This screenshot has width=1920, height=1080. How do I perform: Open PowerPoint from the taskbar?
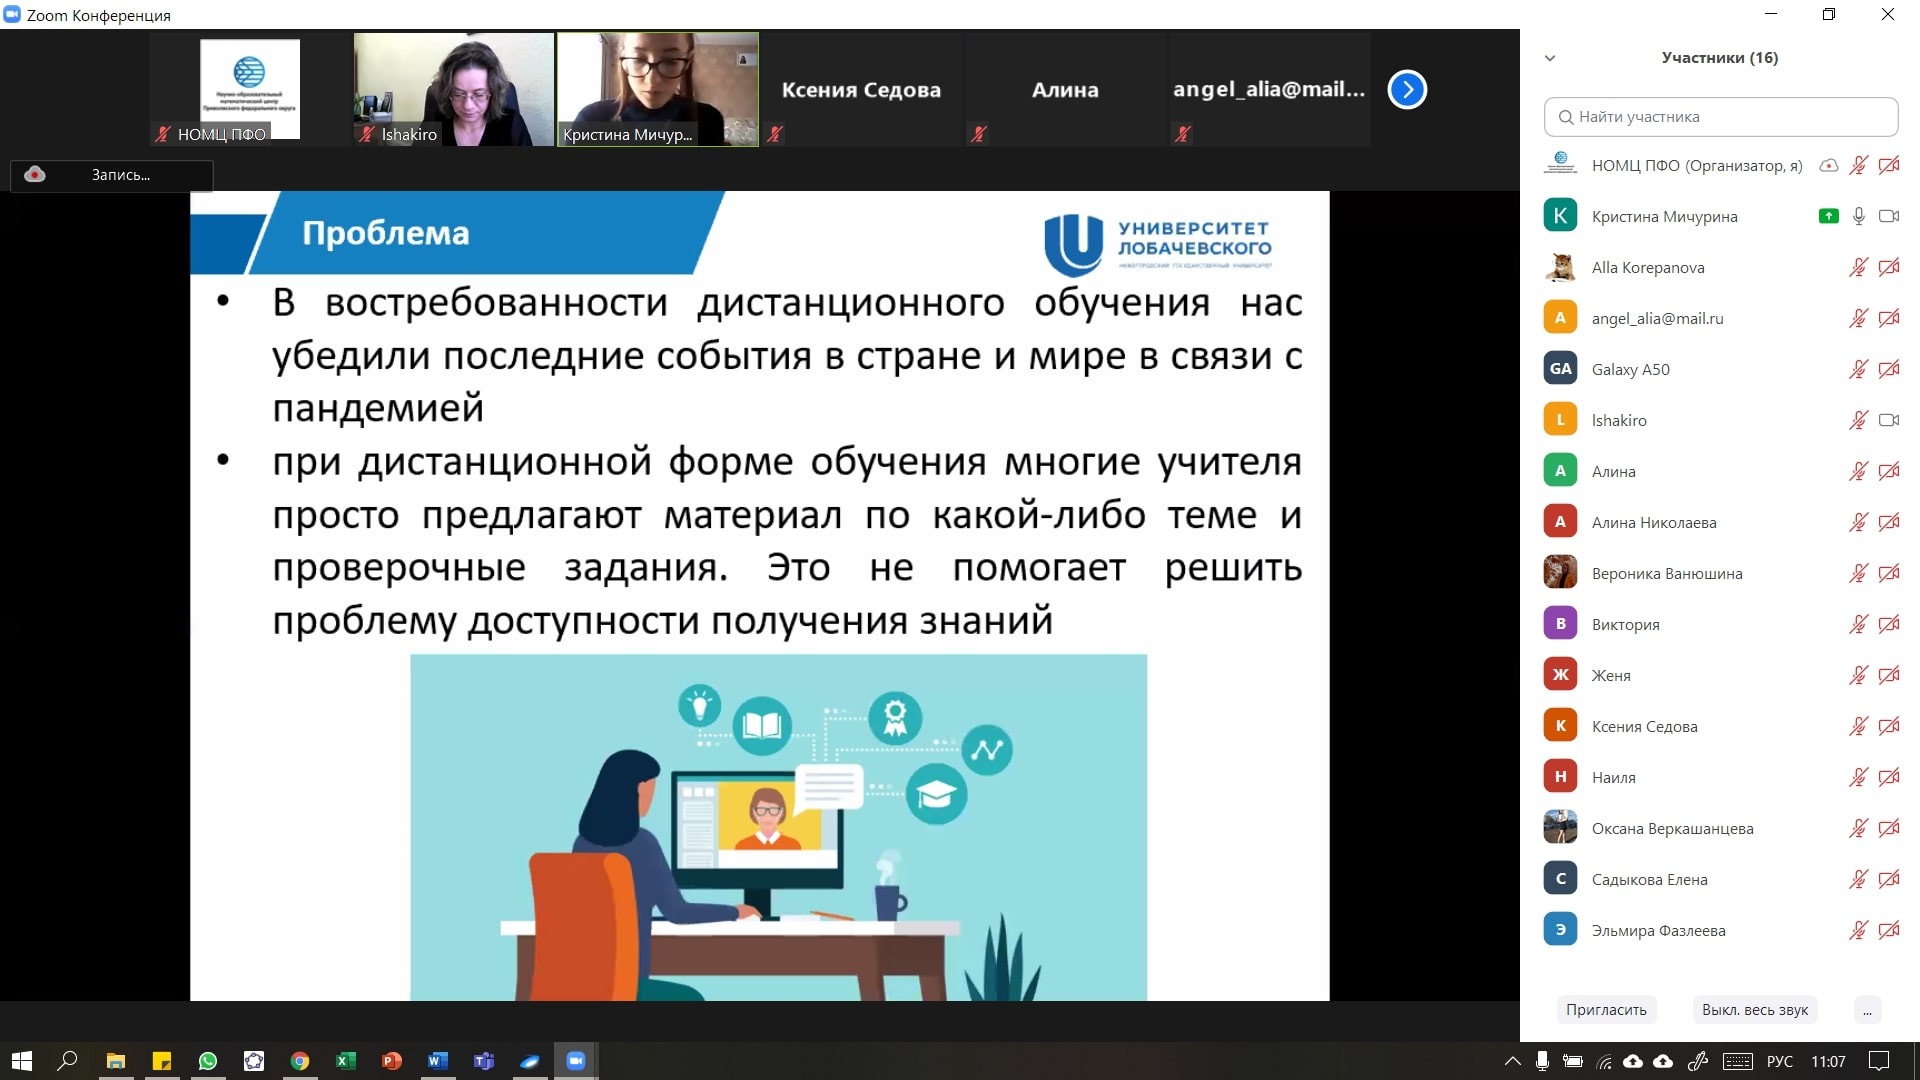coord(392,1061)
